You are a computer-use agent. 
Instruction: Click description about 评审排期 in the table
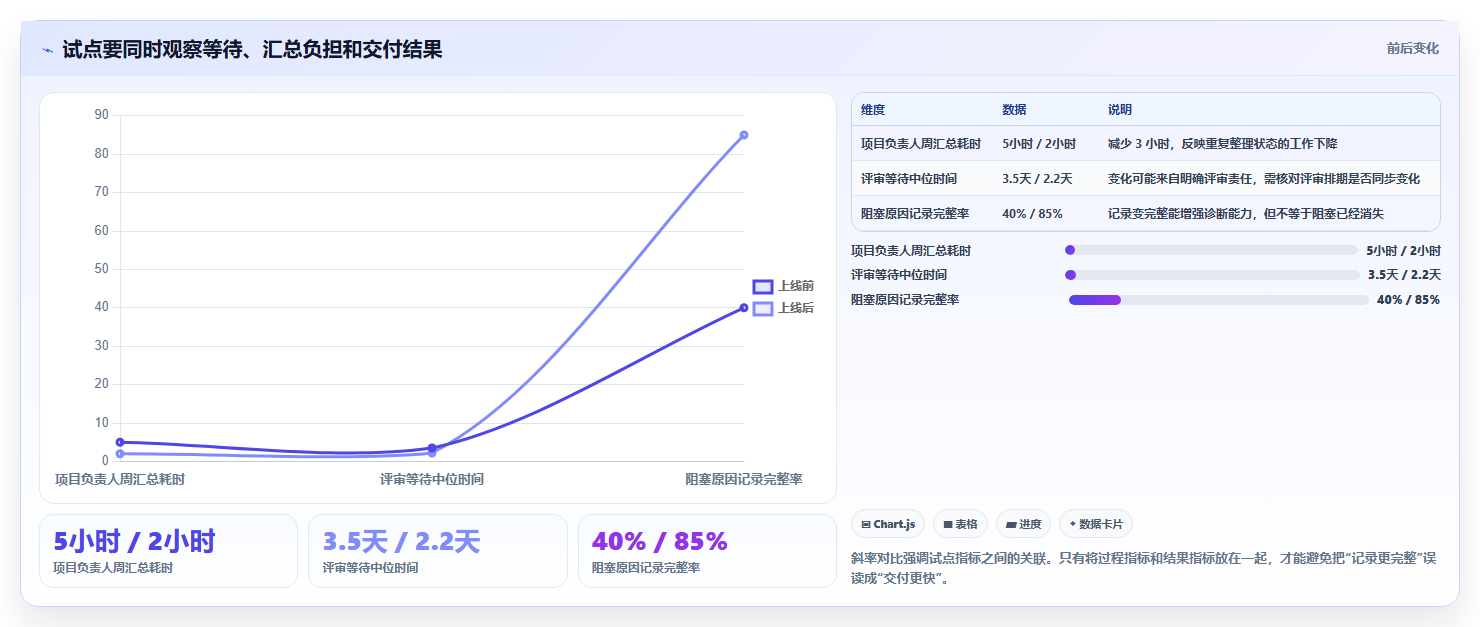[x=1264, y=179]
